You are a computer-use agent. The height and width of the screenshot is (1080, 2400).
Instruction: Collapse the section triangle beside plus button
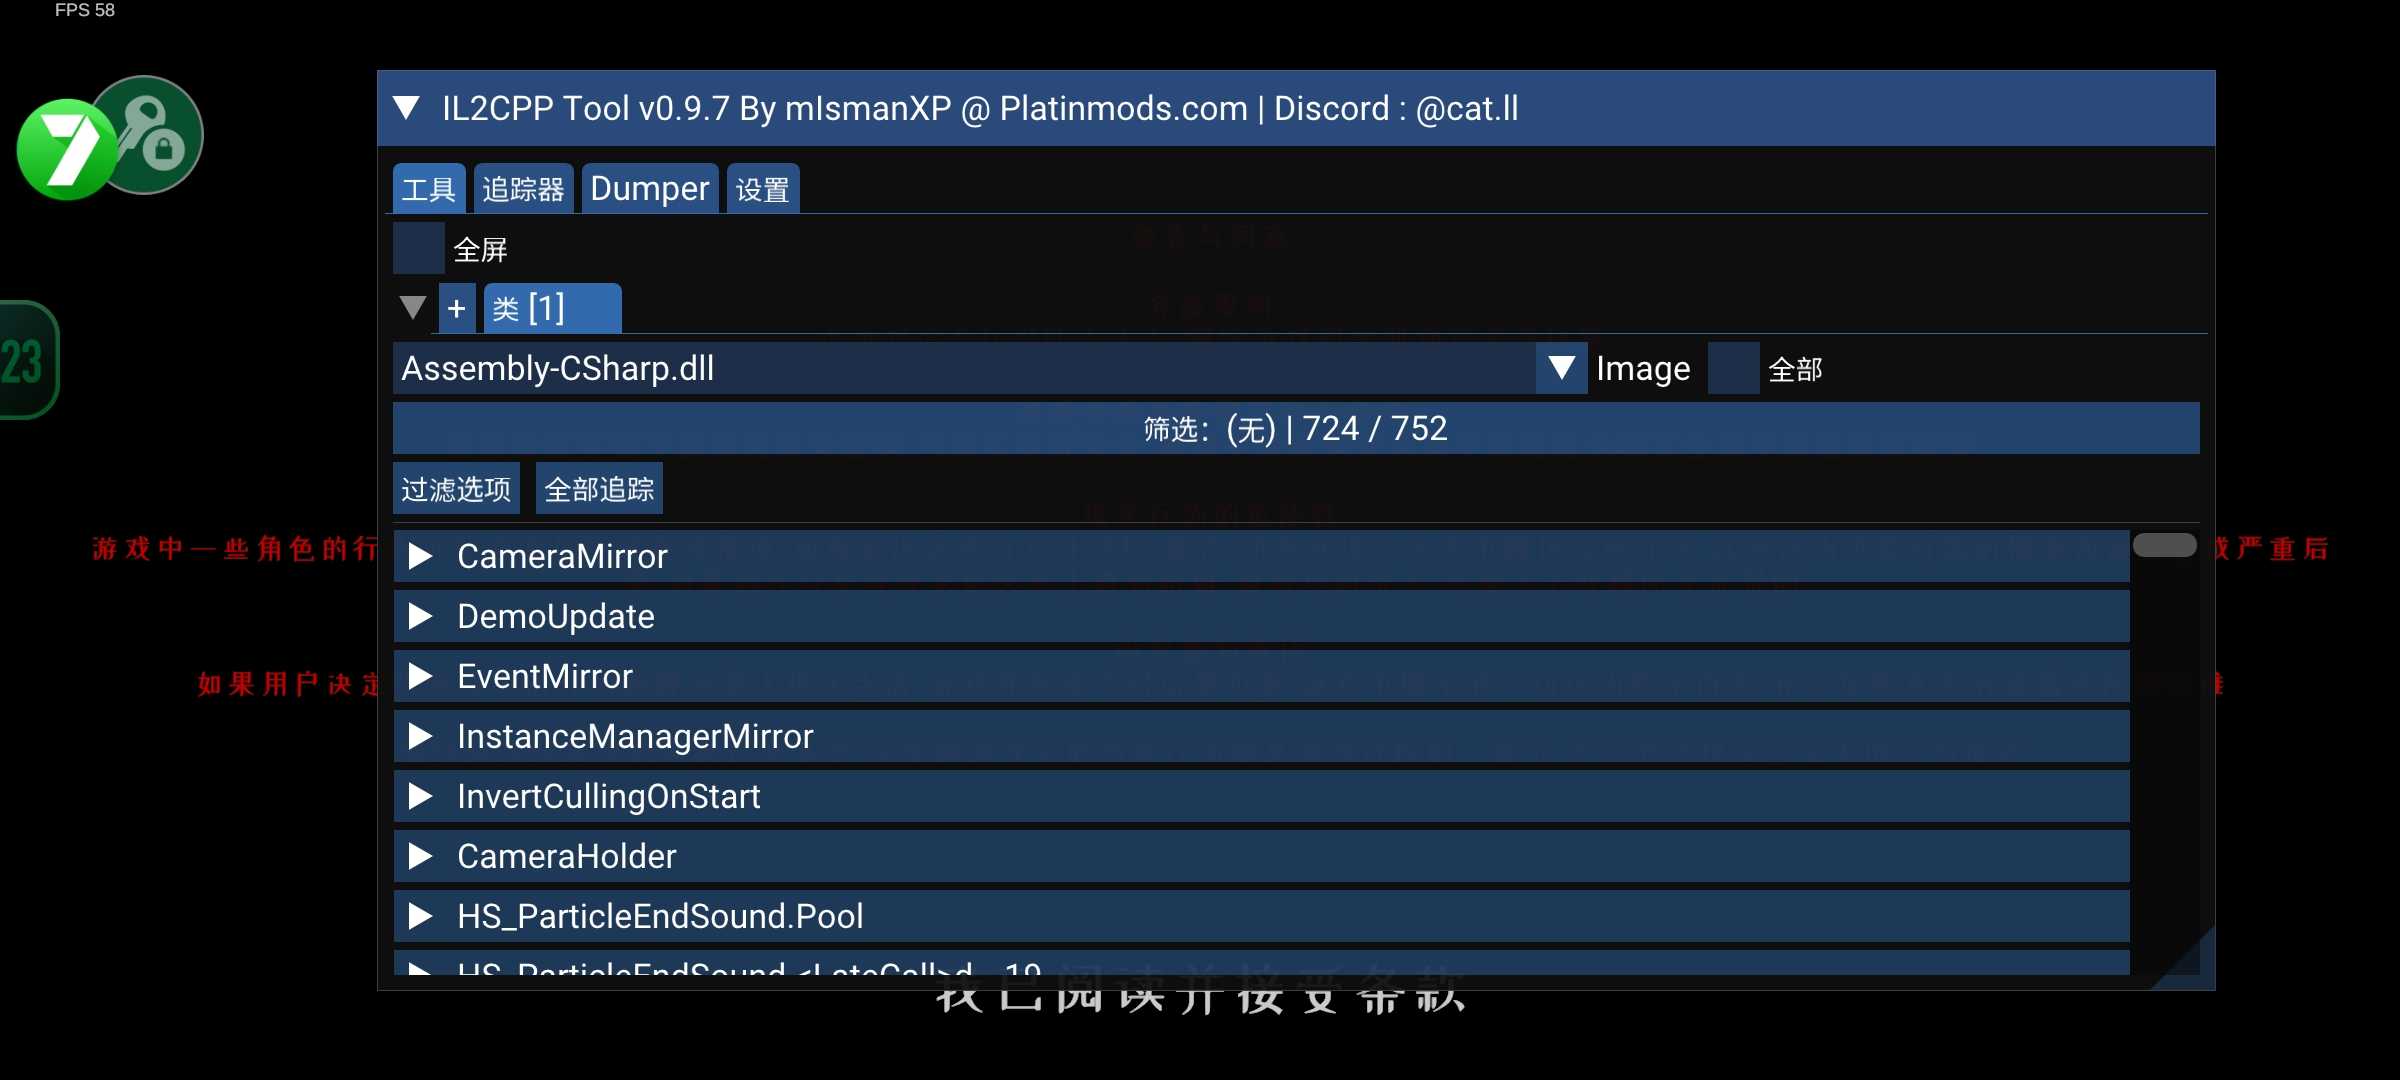pyautogui.click(x=413, y=308)
